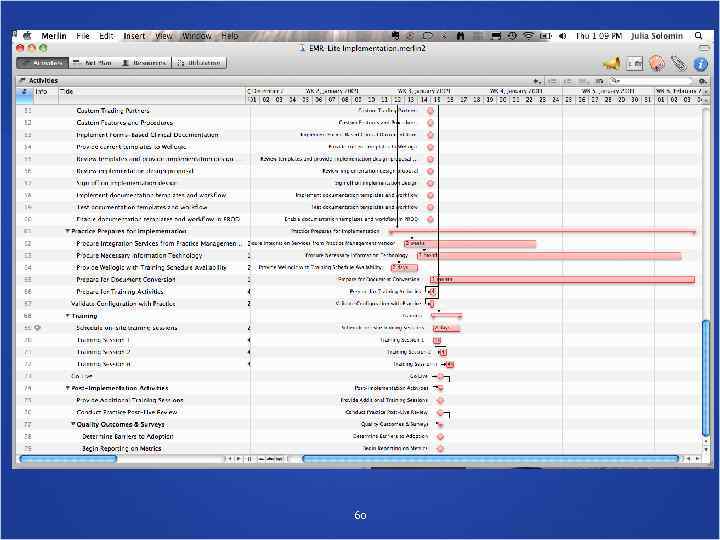Click the volume icon in the menu bar

[x=562, y=36]
